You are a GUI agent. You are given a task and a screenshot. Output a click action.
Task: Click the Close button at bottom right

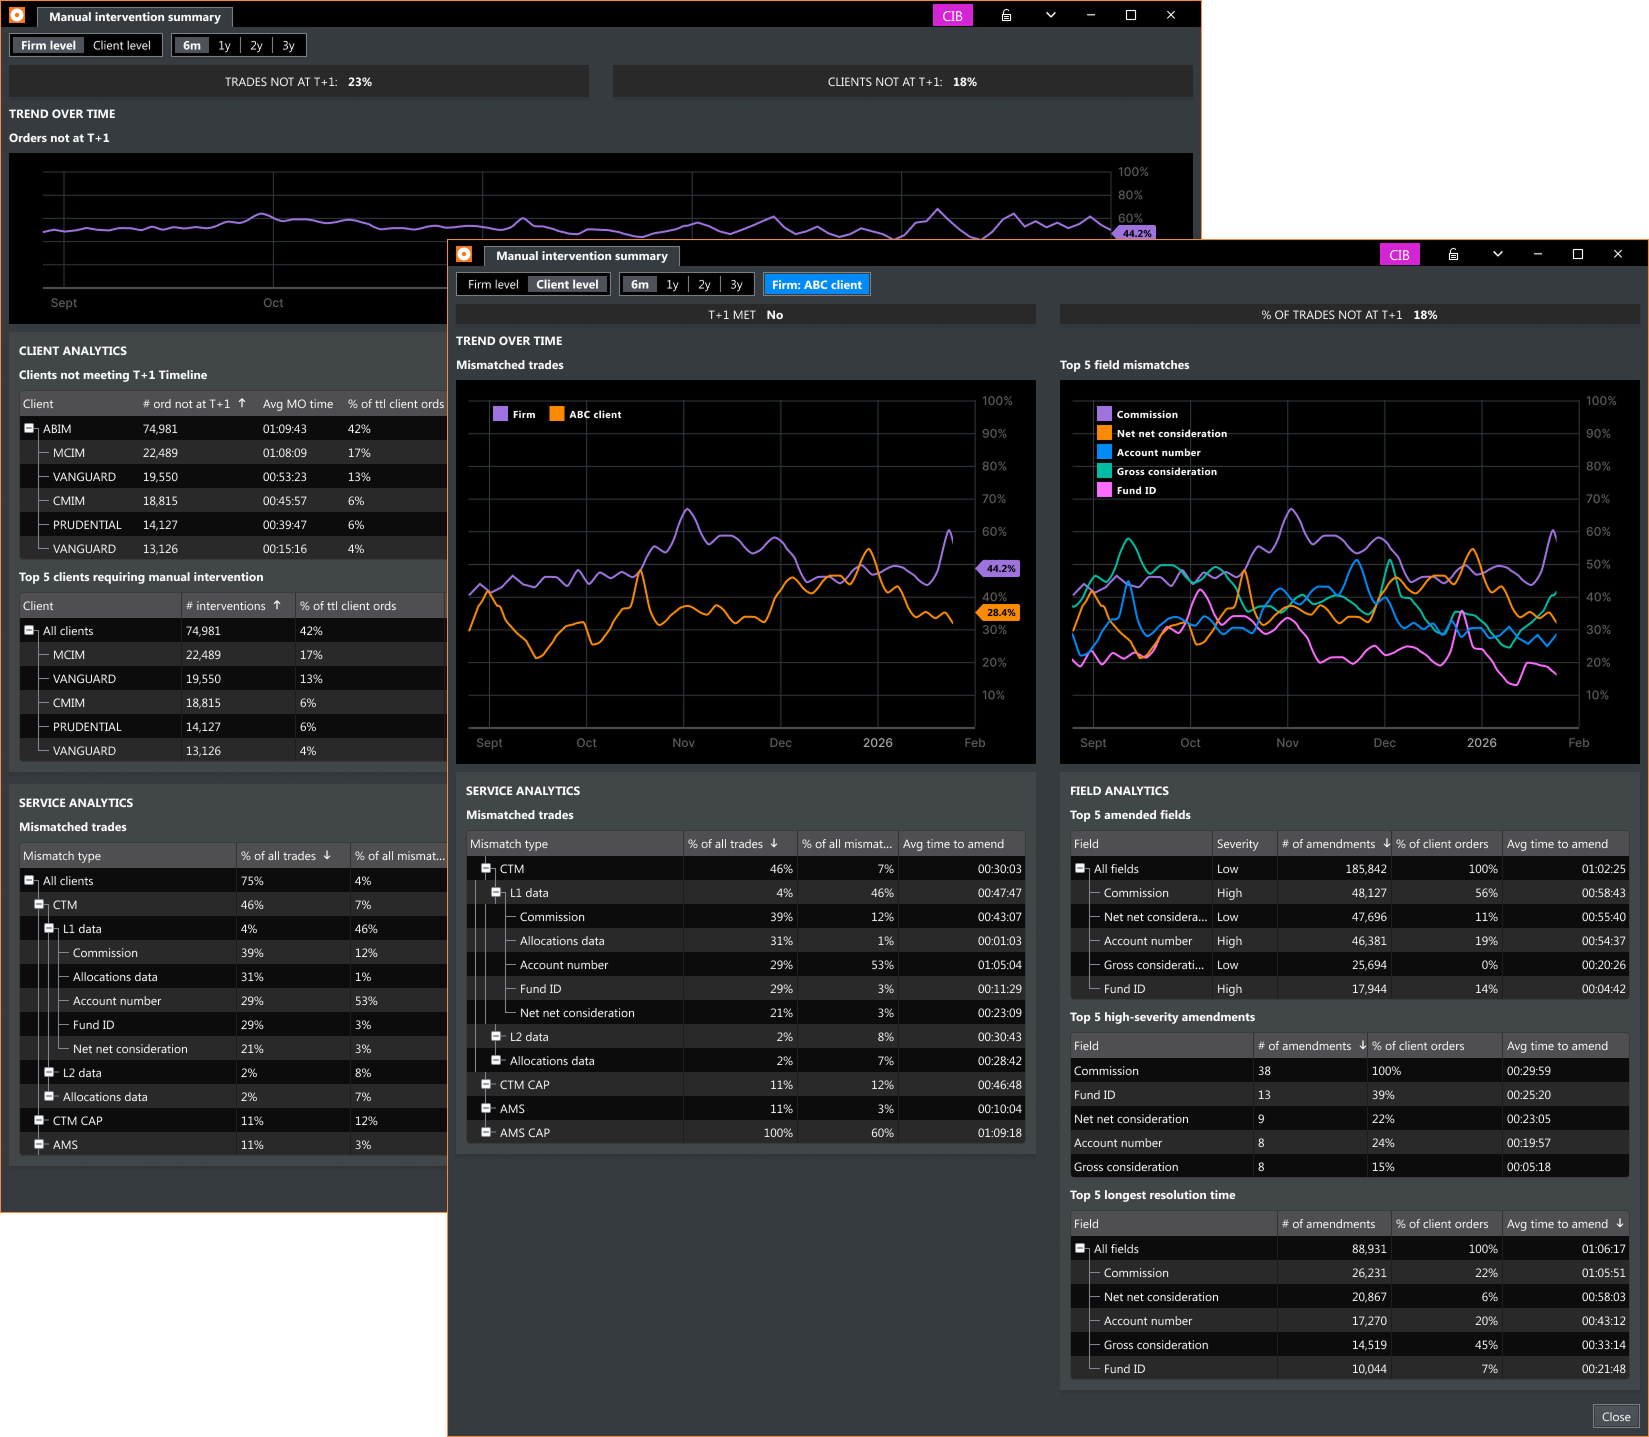(1615, 1416)
